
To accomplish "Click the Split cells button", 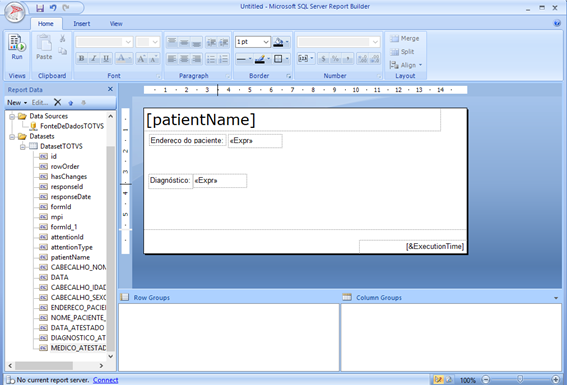I will pyautogui.click(x=402, y=52).
